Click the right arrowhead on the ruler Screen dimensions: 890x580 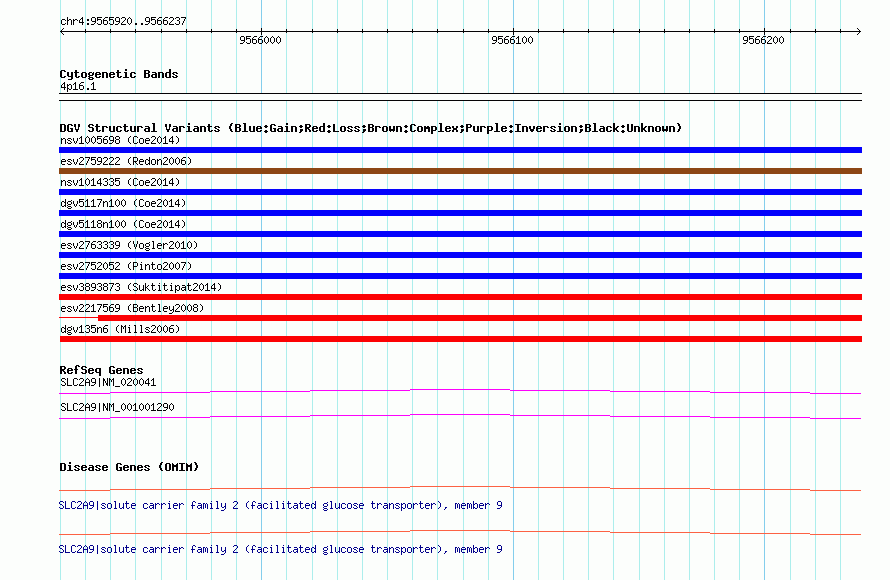(x=858, y=32)
